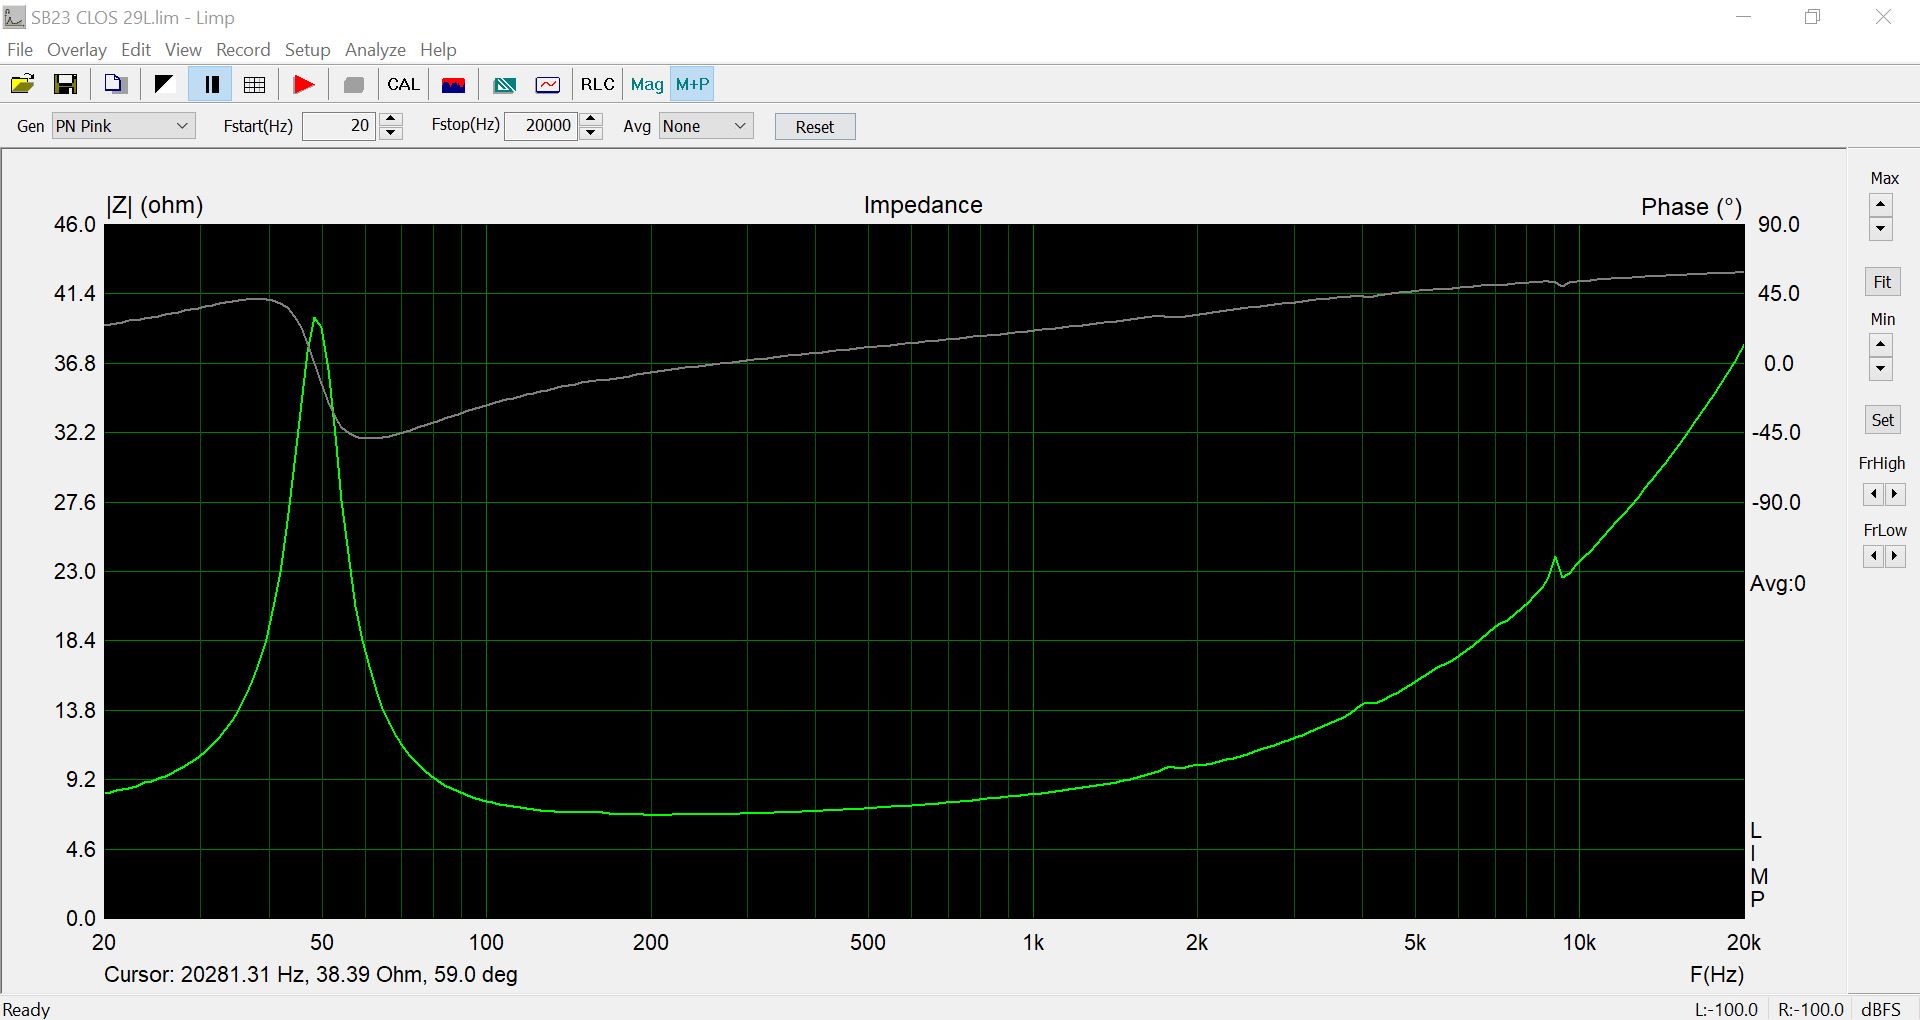Image resolution: width=1920 pixels, height=1020 pixels.
Task: Increase Fstart frequency with spinner arrow
Action: point(391,119)
